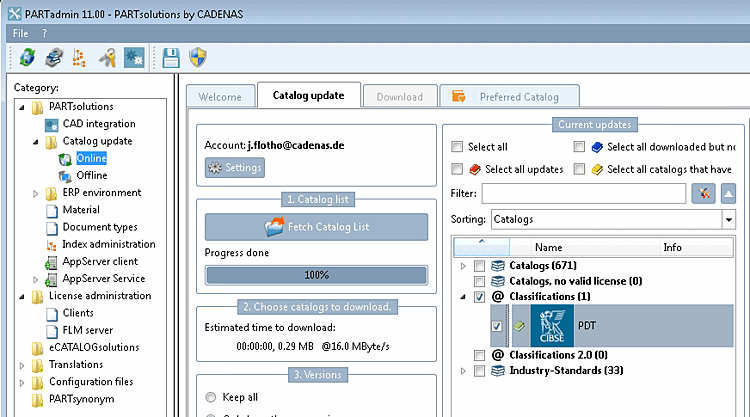Click the collapse up-arrow button beside filter
This screenshot has height=417, width=750.
point(728,193)
